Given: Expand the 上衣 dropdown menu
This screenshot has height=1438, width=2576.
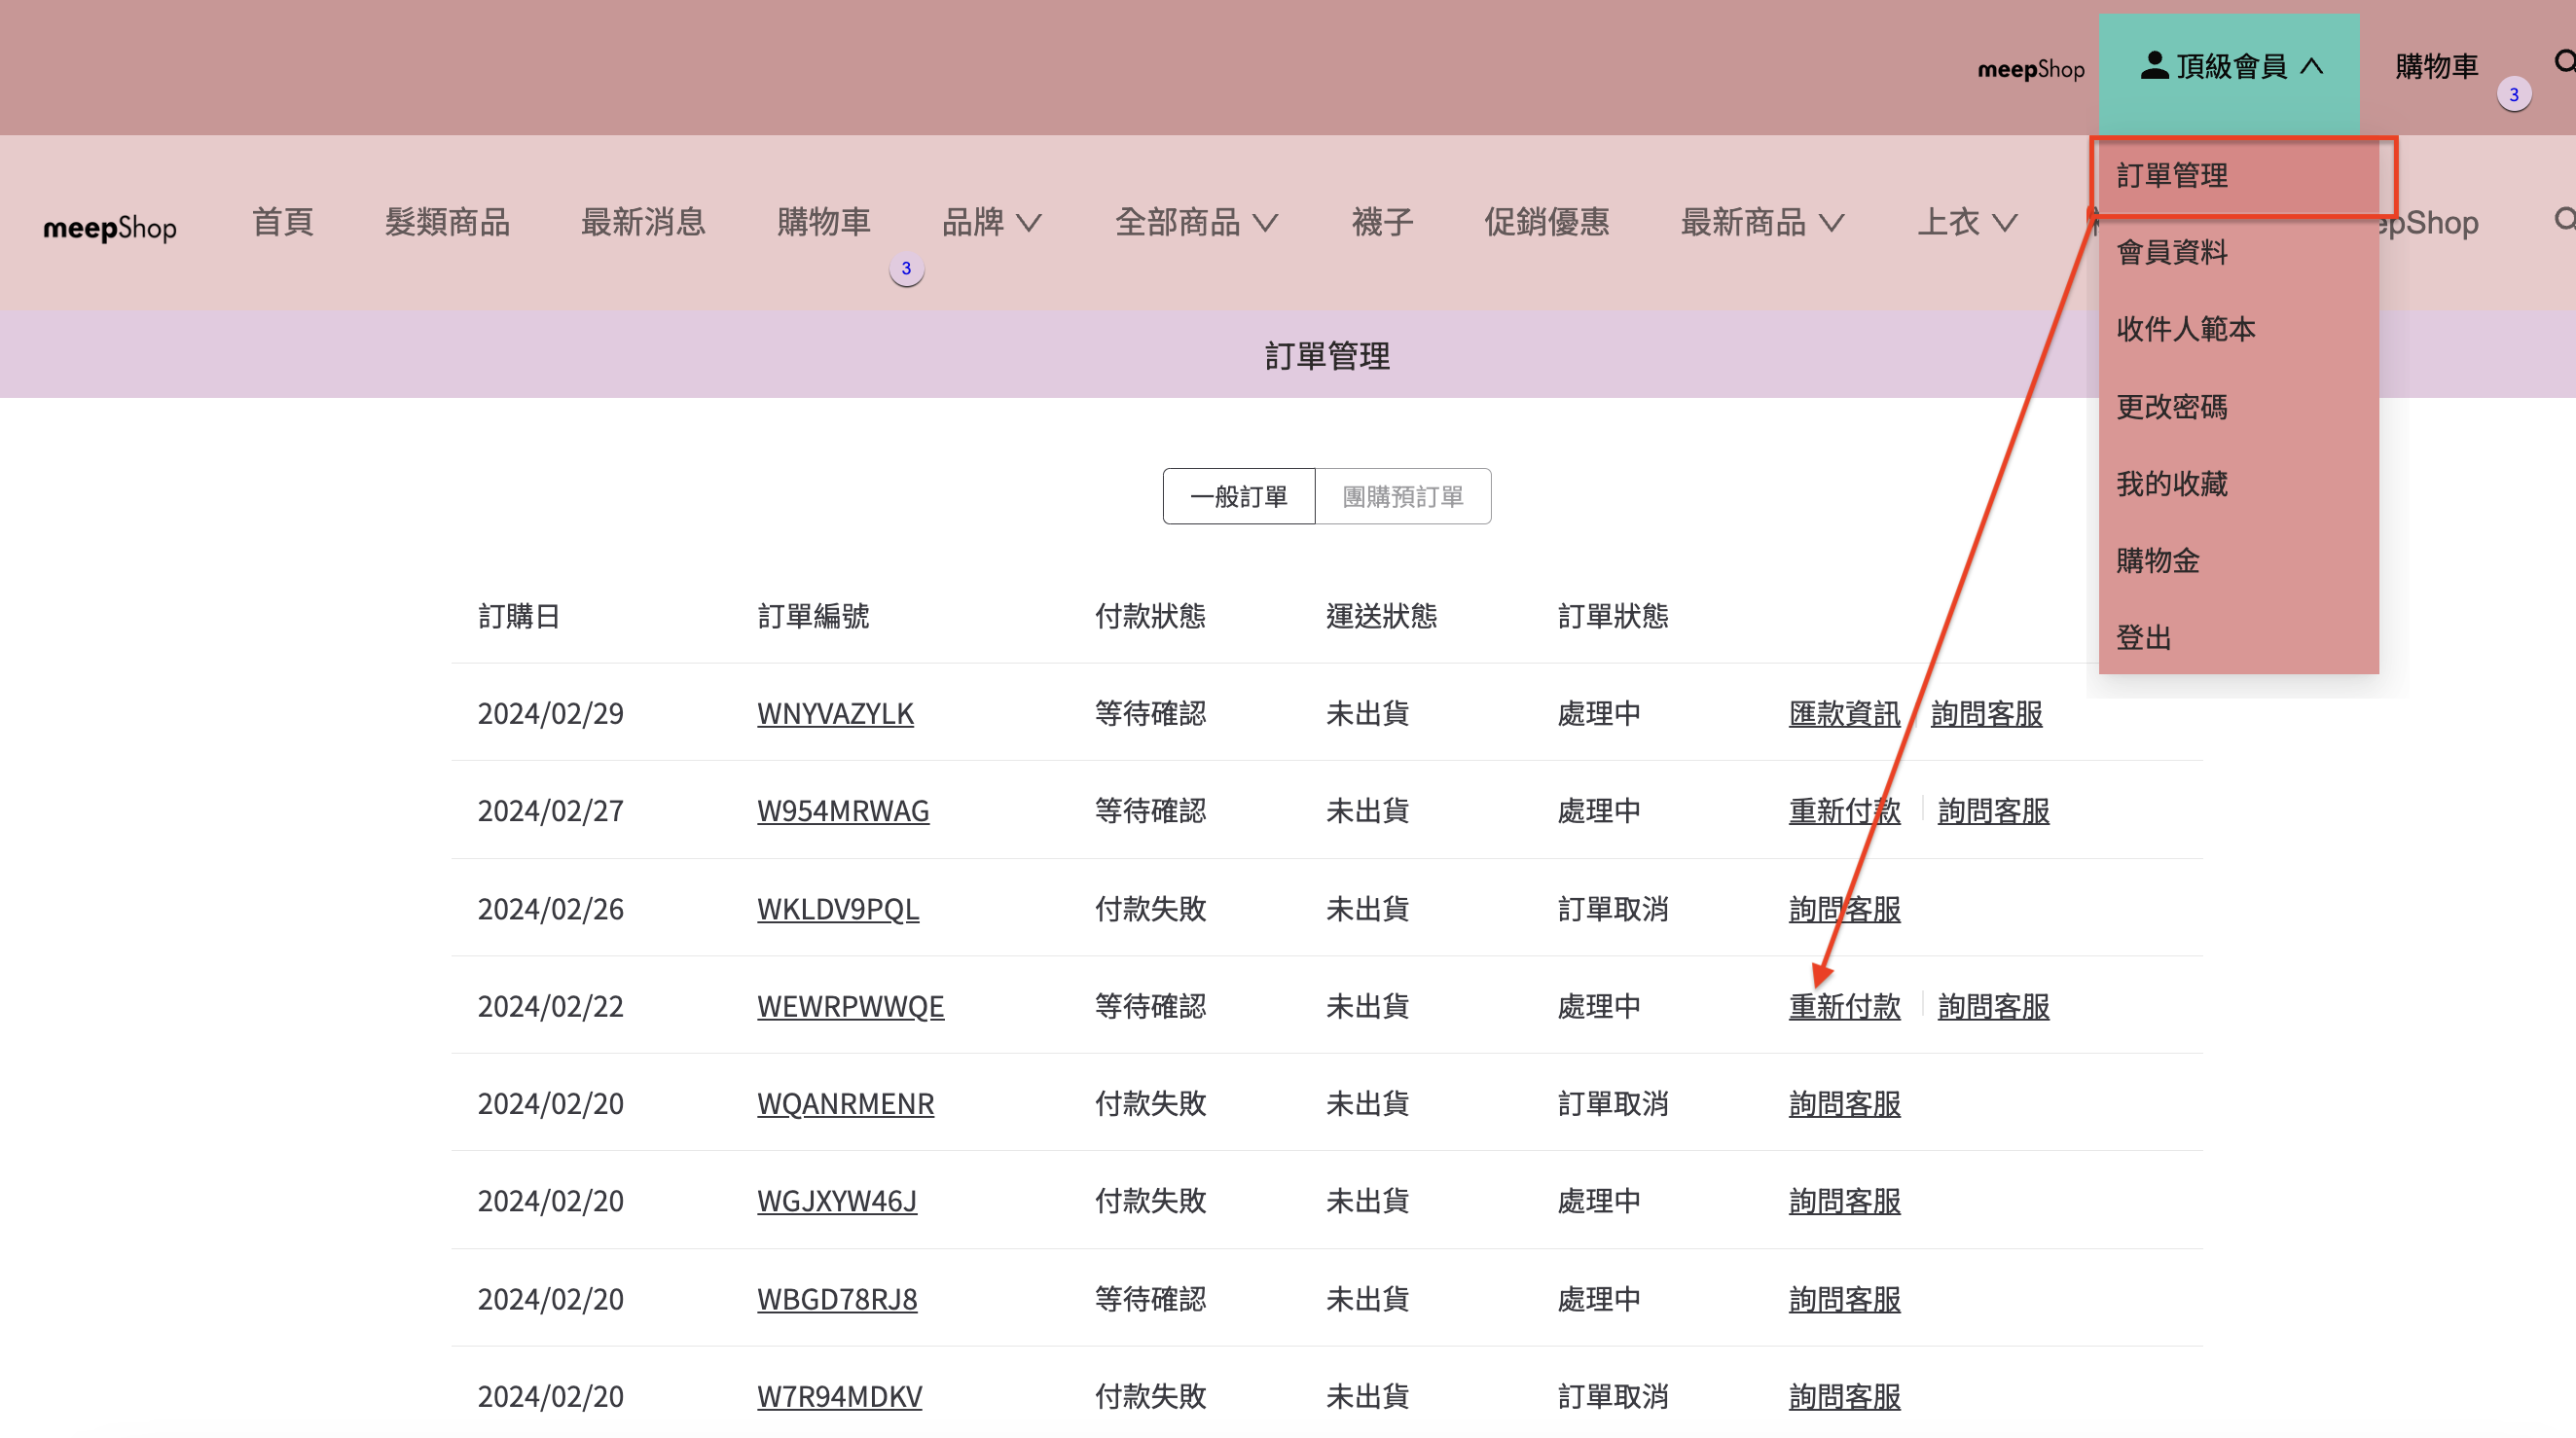Looking at the screenshot, I should click(x=1966, y=222).
